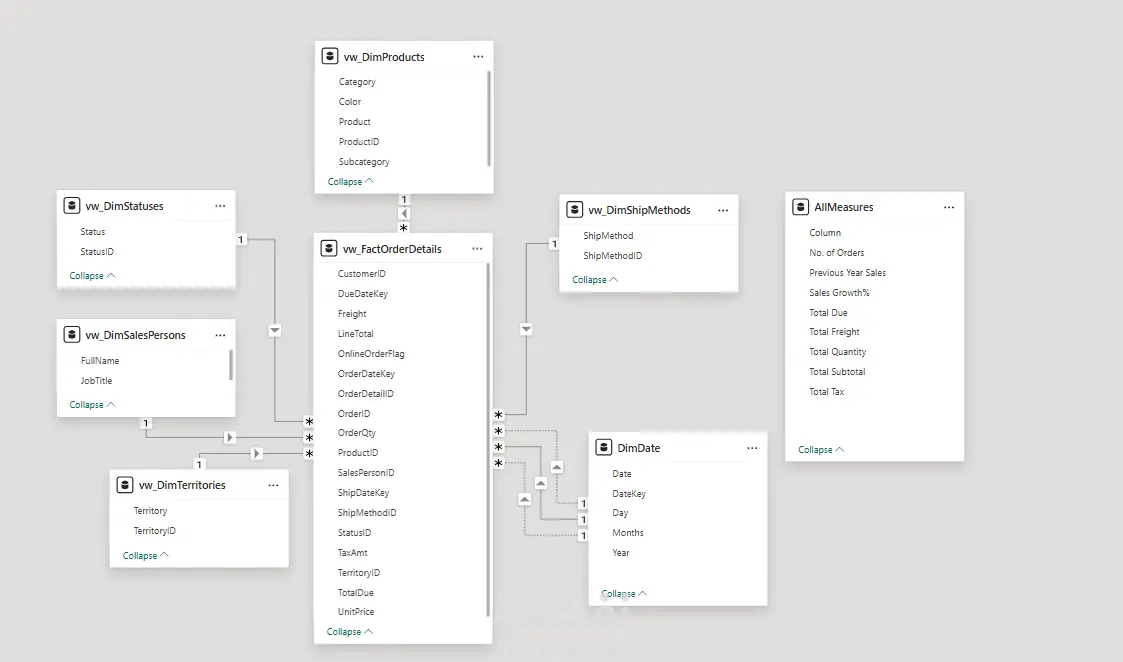1123x662 pixels.
Task: Select the Category field in vw_DimProducts
Action: pos(357,82)
